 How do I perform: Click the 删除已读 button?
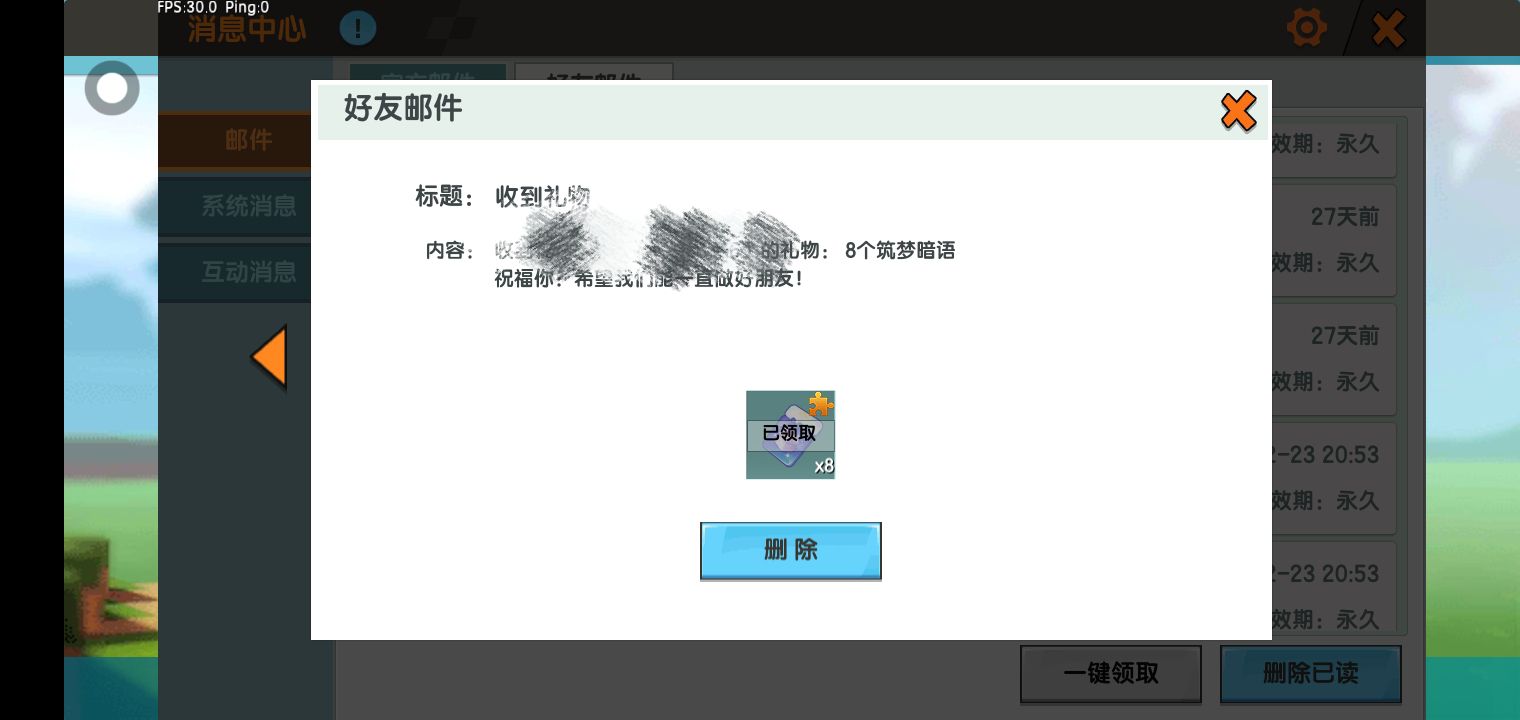point(1310,673)
